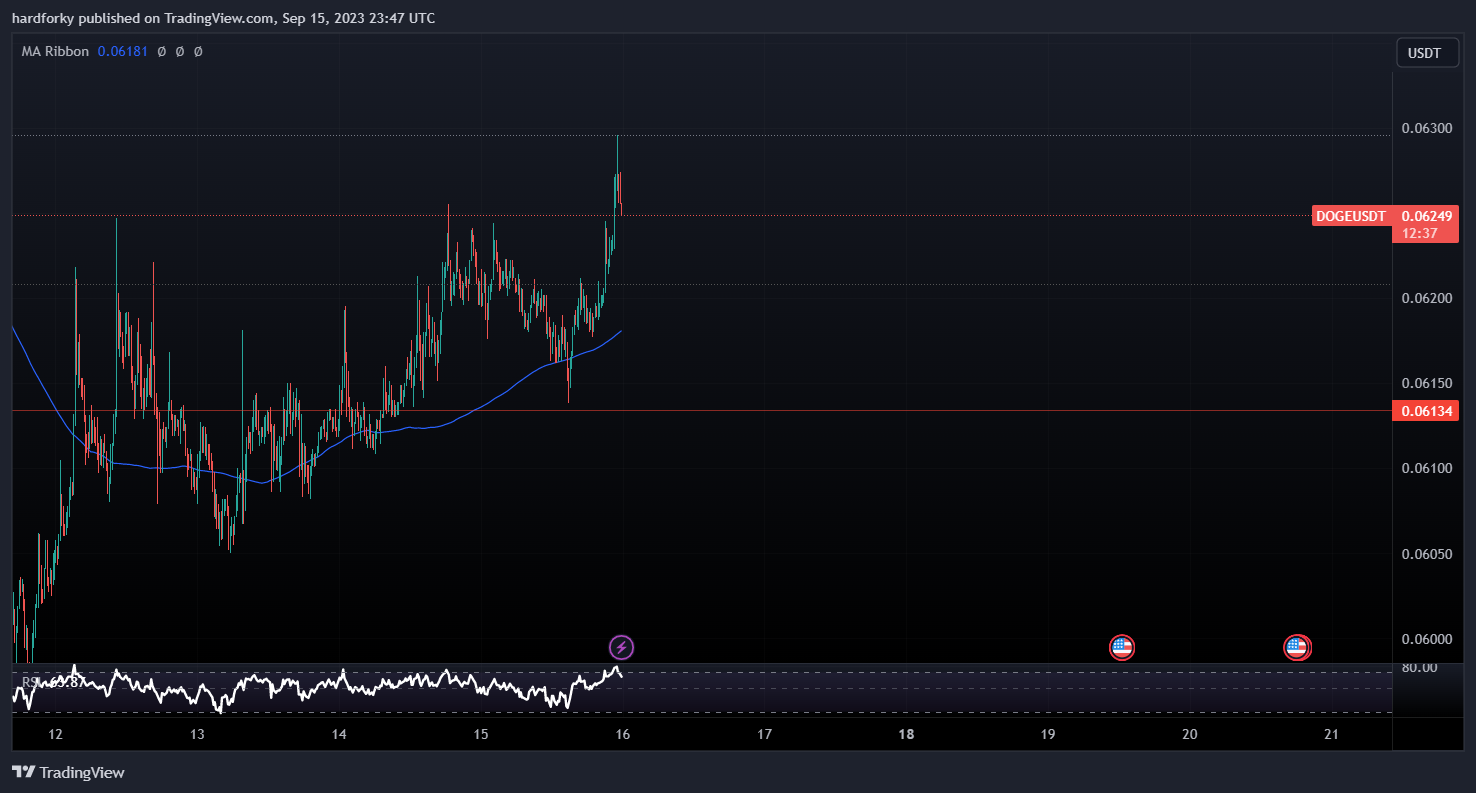Open the stacked US flag event nearest date 21
This screenshot has width=1476, height=793.
[1297, 647]
